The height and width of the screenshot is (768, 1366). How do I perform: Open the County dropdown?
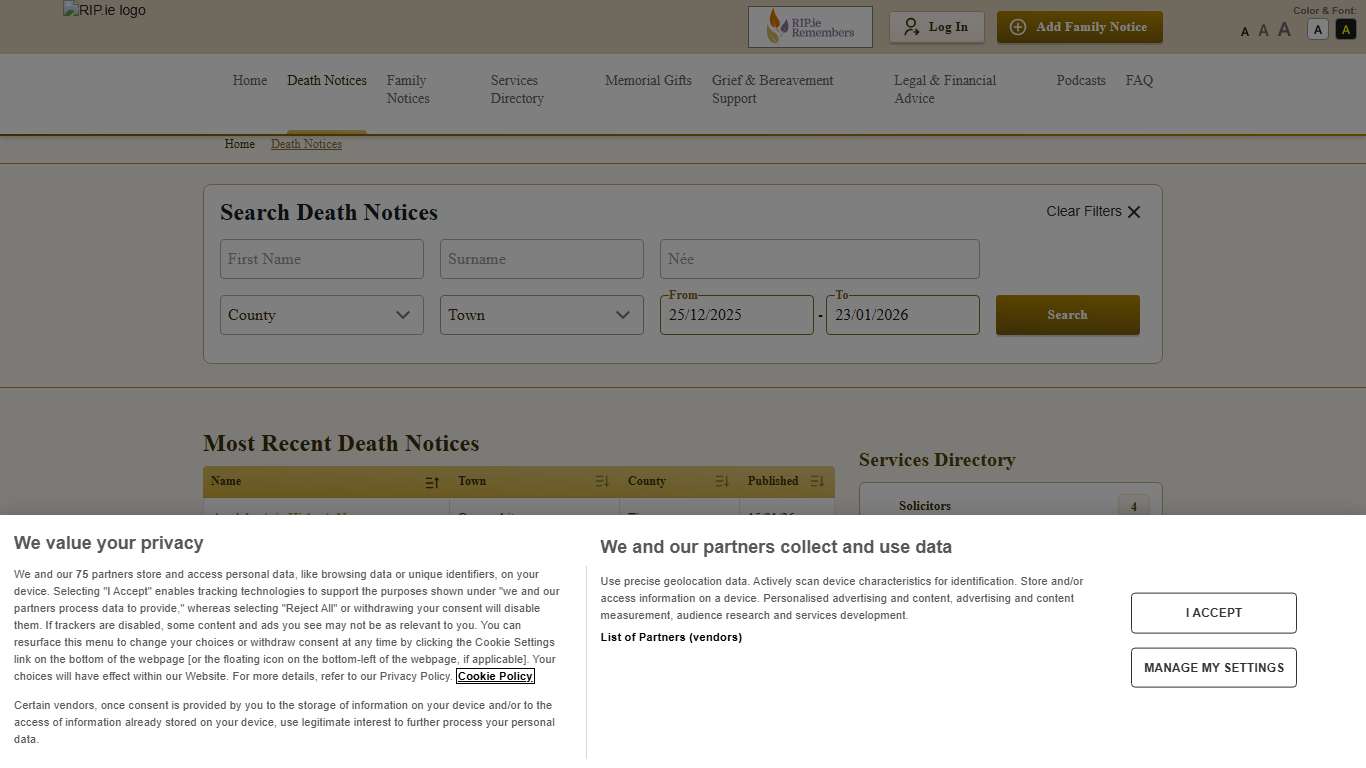coord(321,314)
